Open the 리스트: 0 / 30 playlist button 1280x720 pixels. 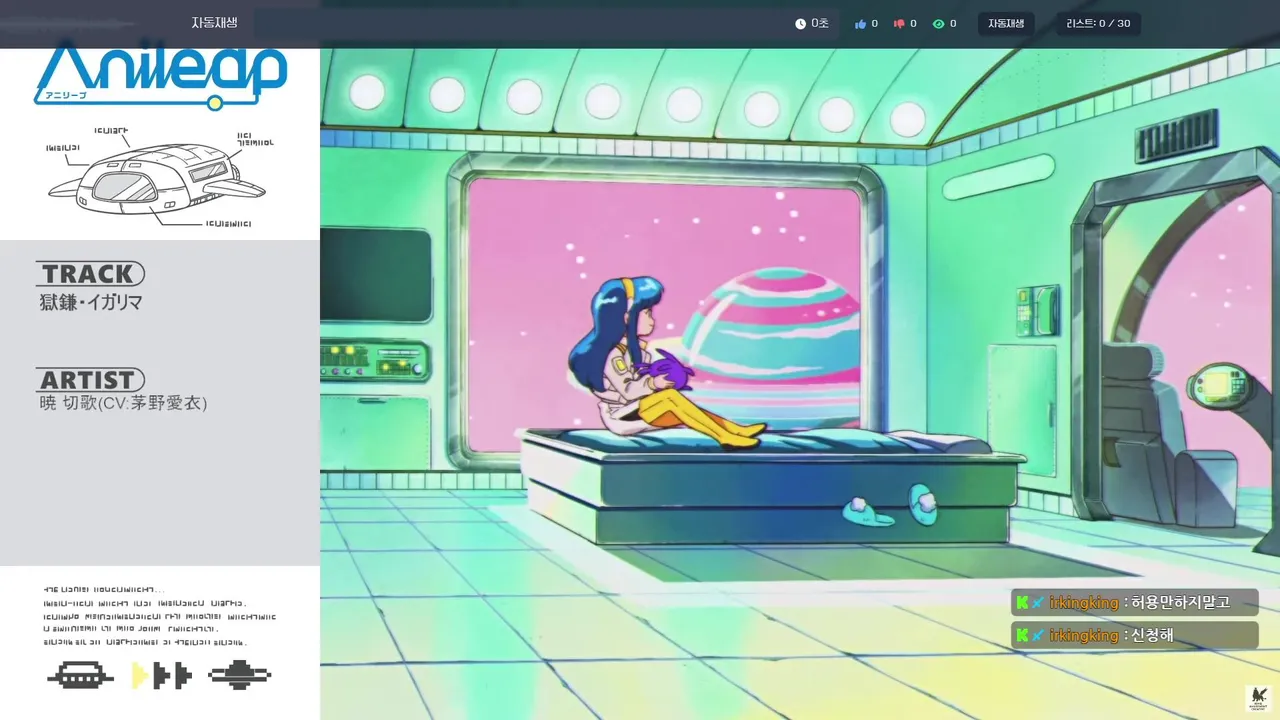coord(1098,24)
